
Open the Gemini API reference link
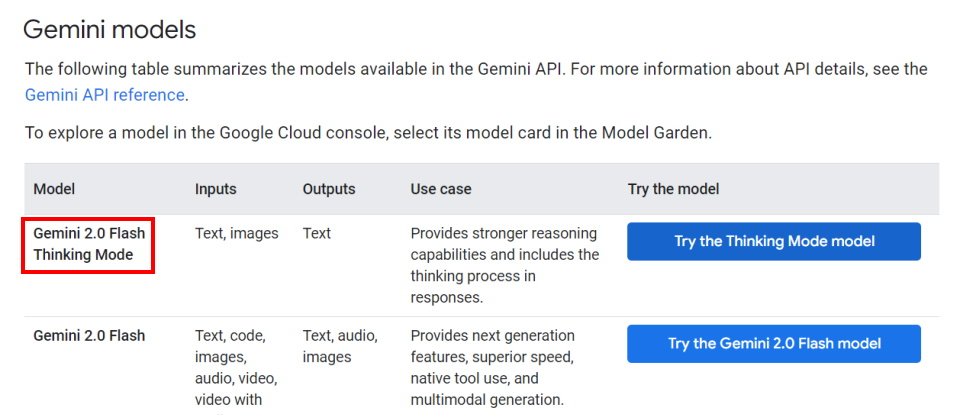pyautogui.click(x=105, y=95)
